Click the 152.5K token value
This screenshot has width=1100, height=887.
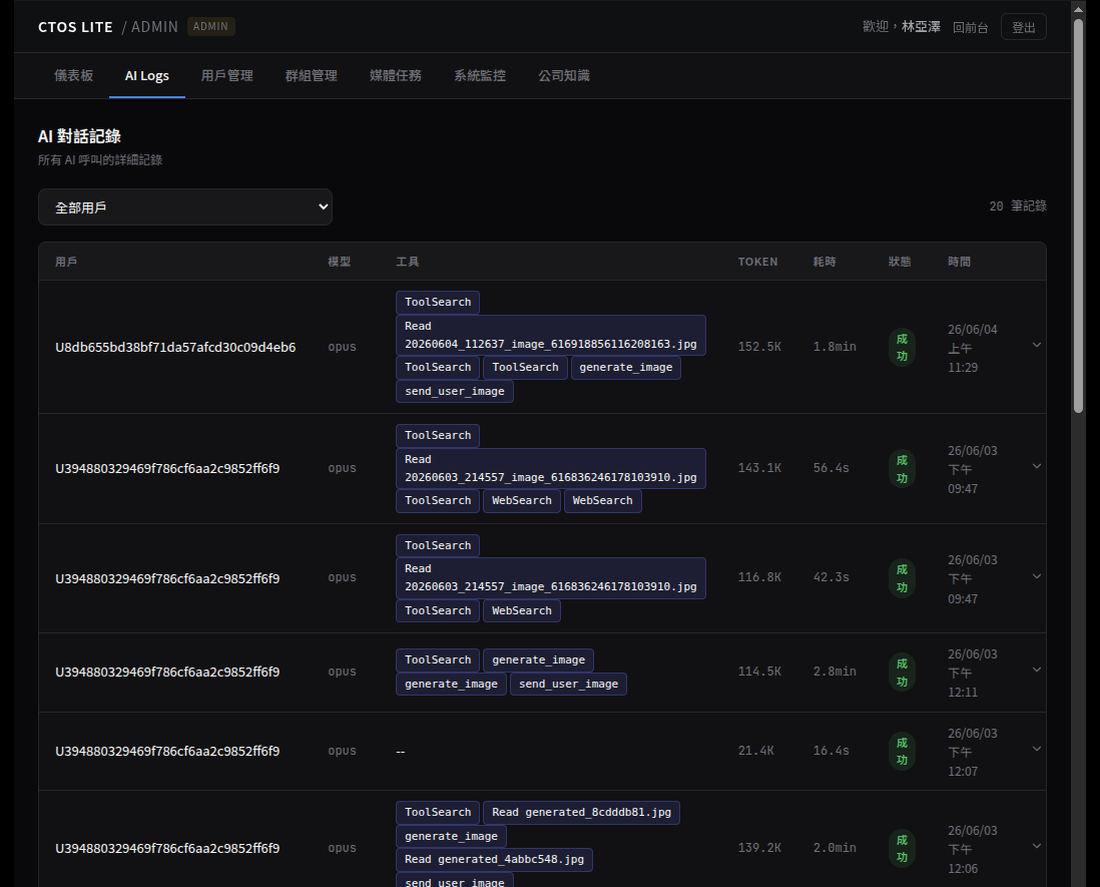(x=759, y=347)
